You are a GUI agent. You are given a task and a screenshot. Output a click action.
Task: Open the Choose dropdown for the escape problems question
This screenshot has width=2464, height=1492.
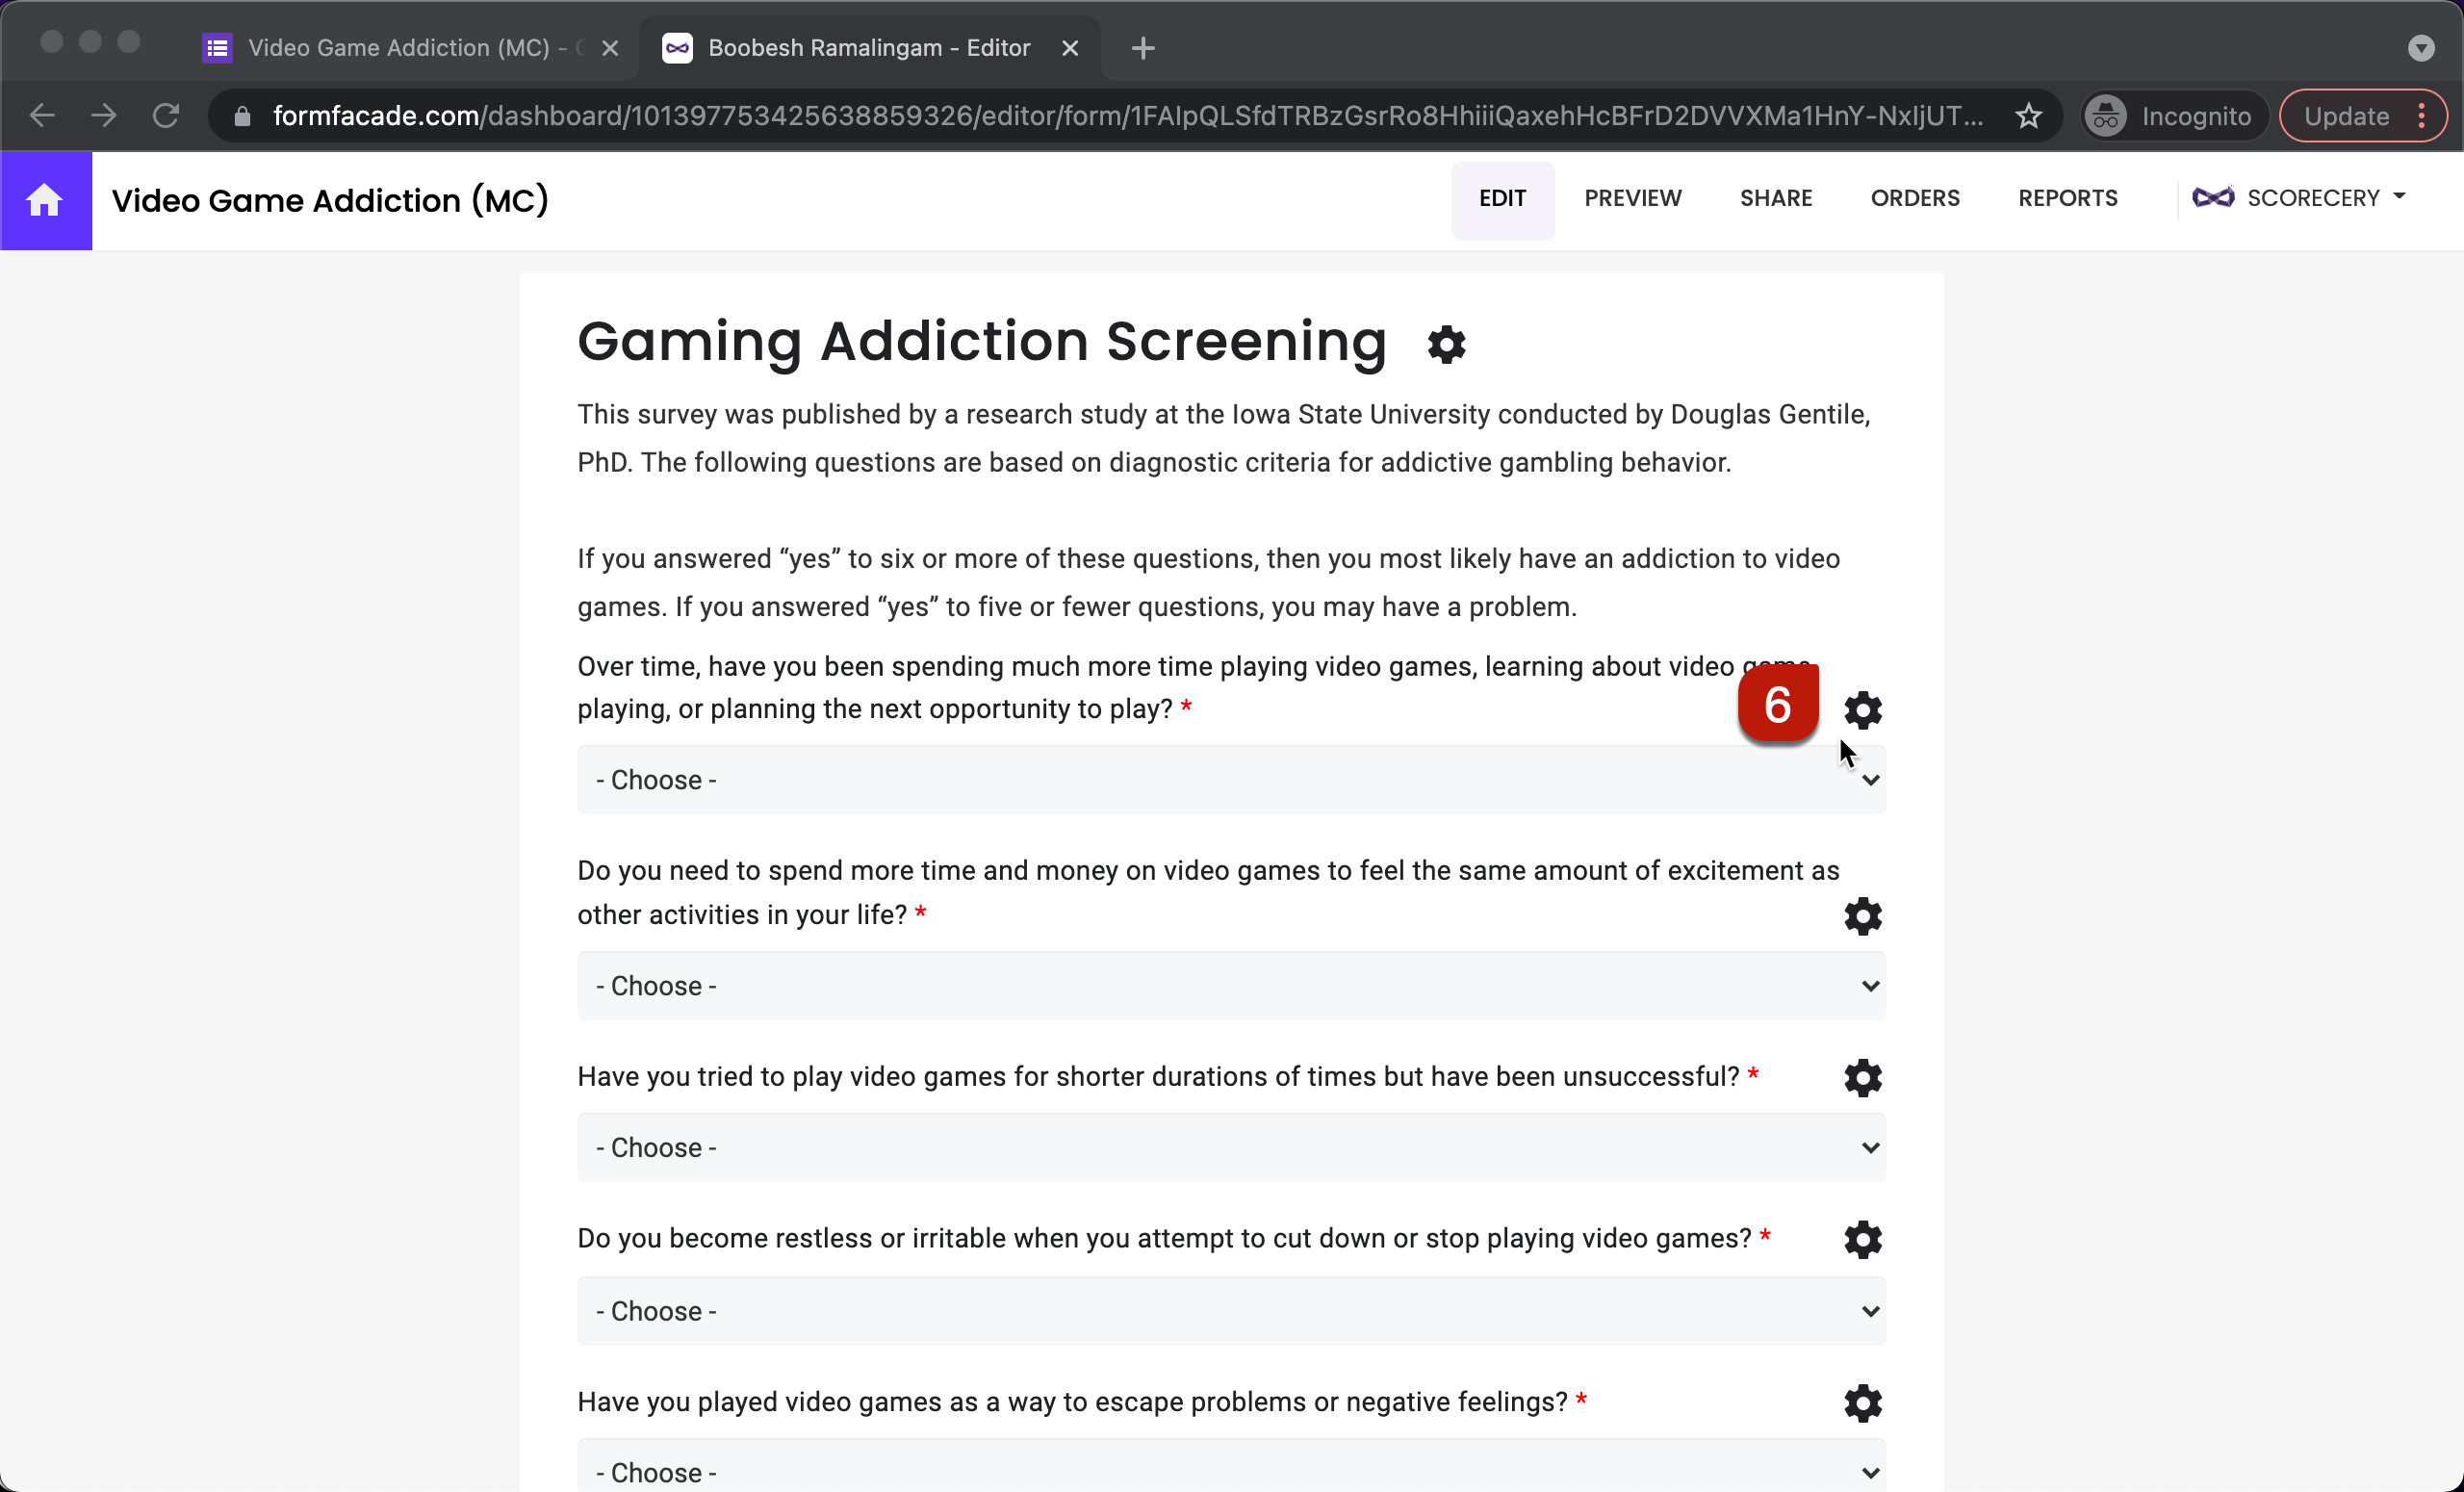1232,1471
